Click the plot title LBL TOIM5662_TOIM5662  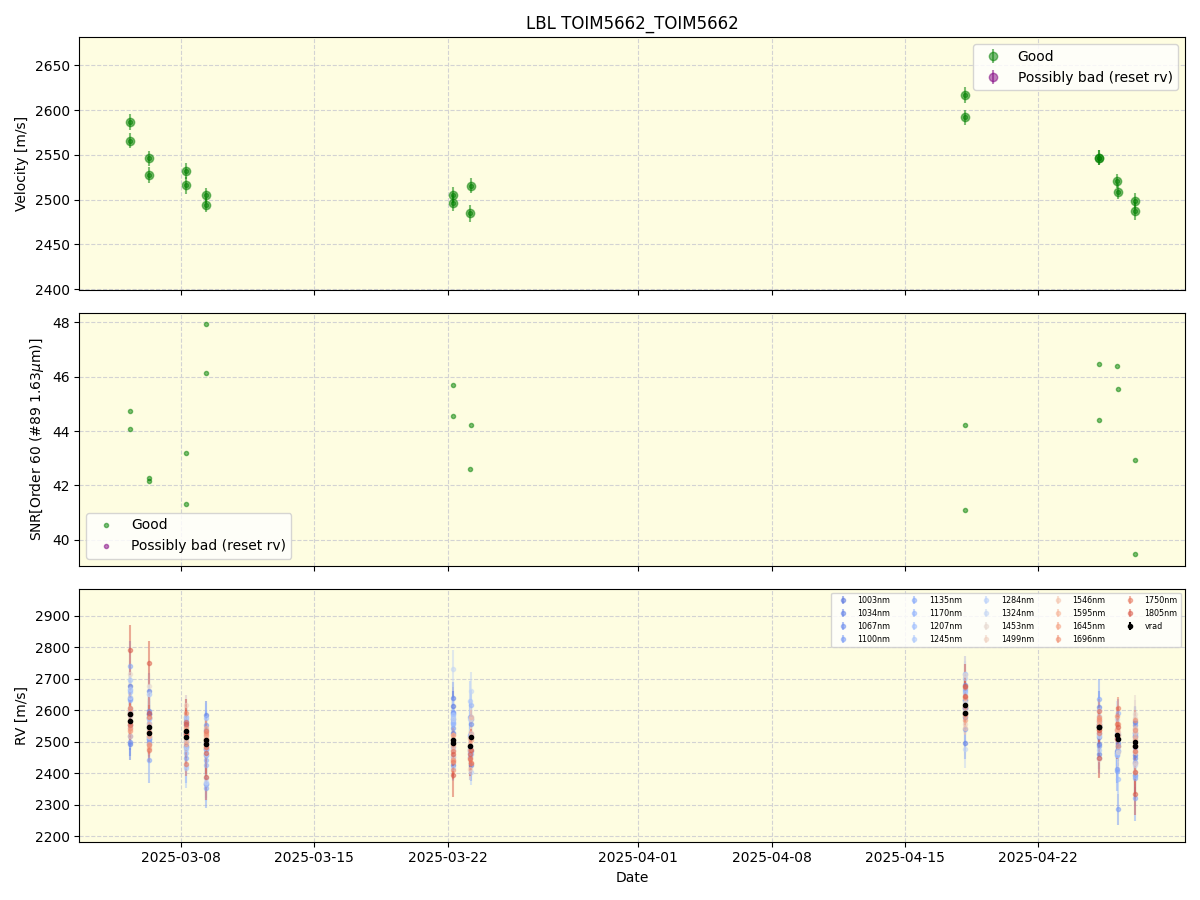tap(632, 23)
